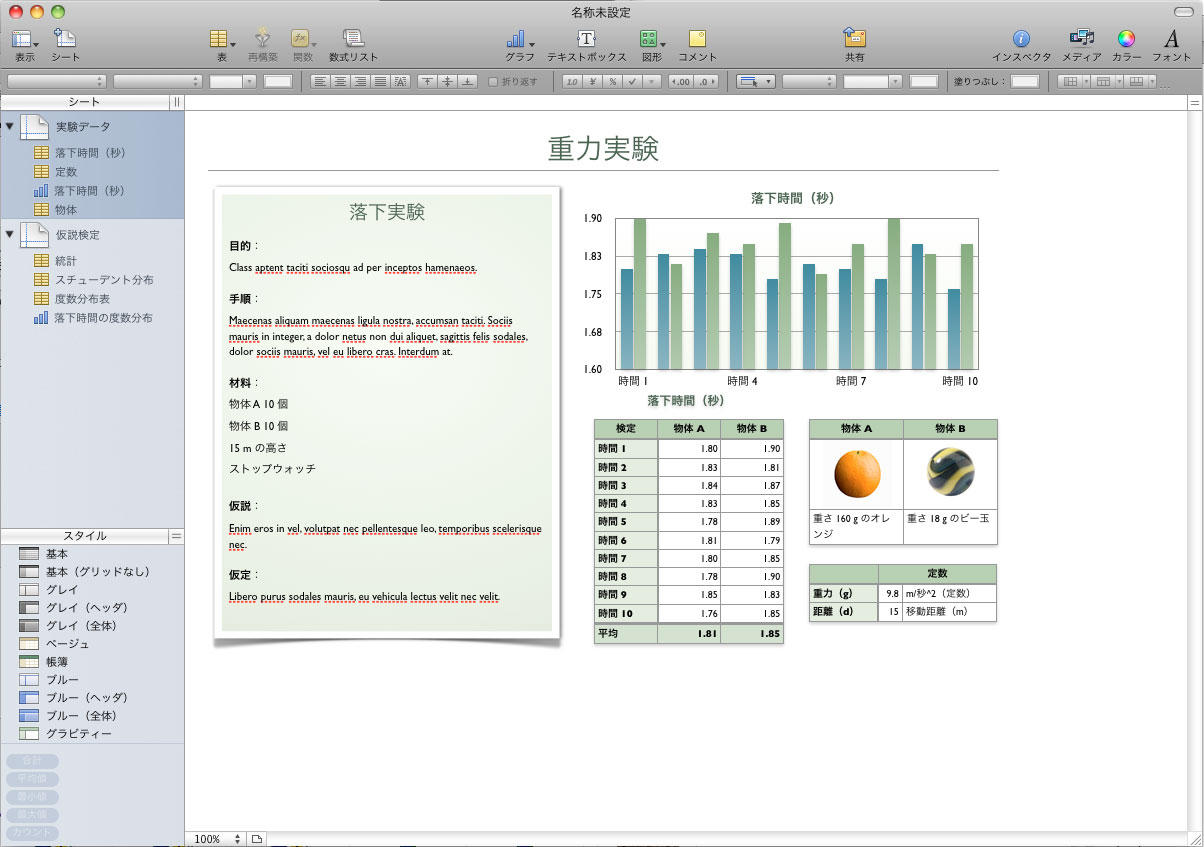Select the 統計 table in sidebar

(66, 261)
